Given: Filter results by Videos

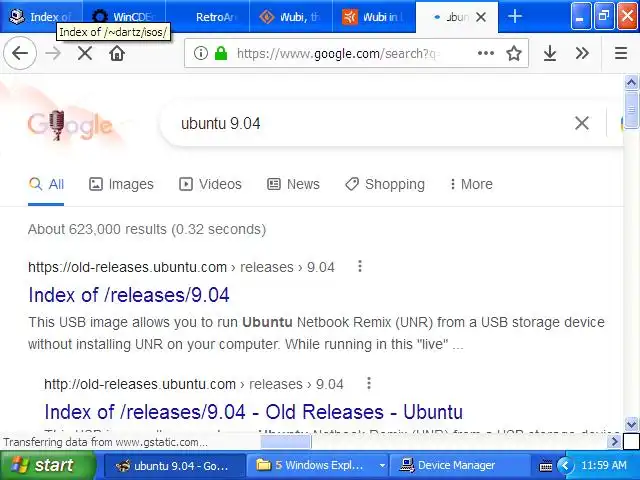Looking at the screenshot, I should [x=210, y=184].
